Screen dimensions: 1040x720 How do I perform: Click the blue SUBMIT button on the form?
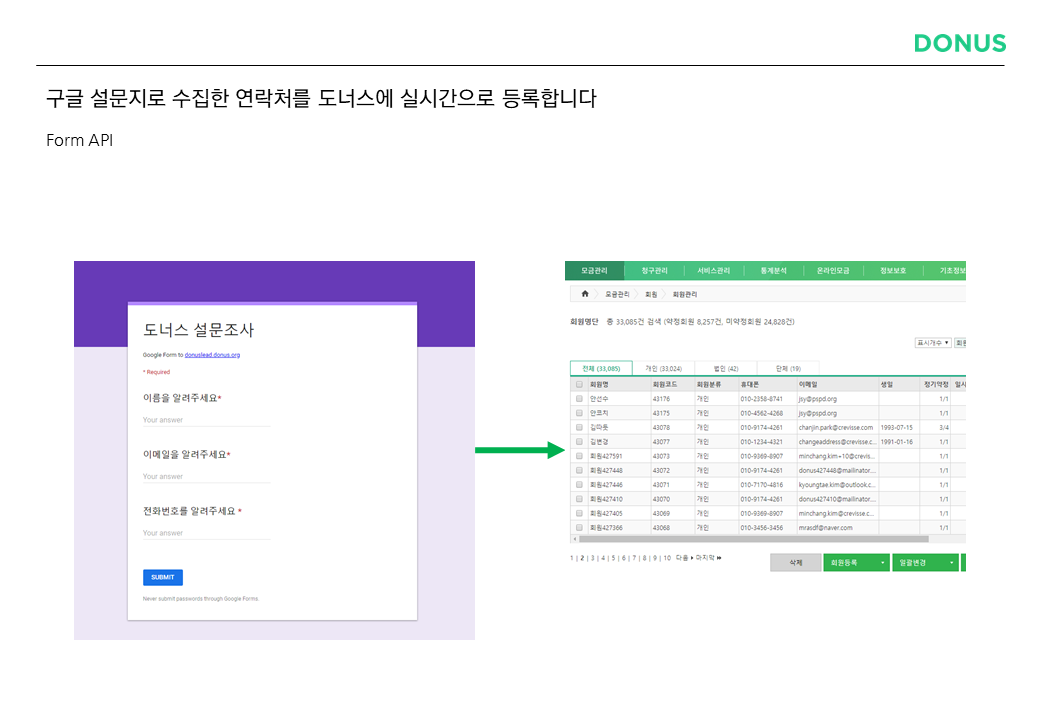tap(162, 577)
